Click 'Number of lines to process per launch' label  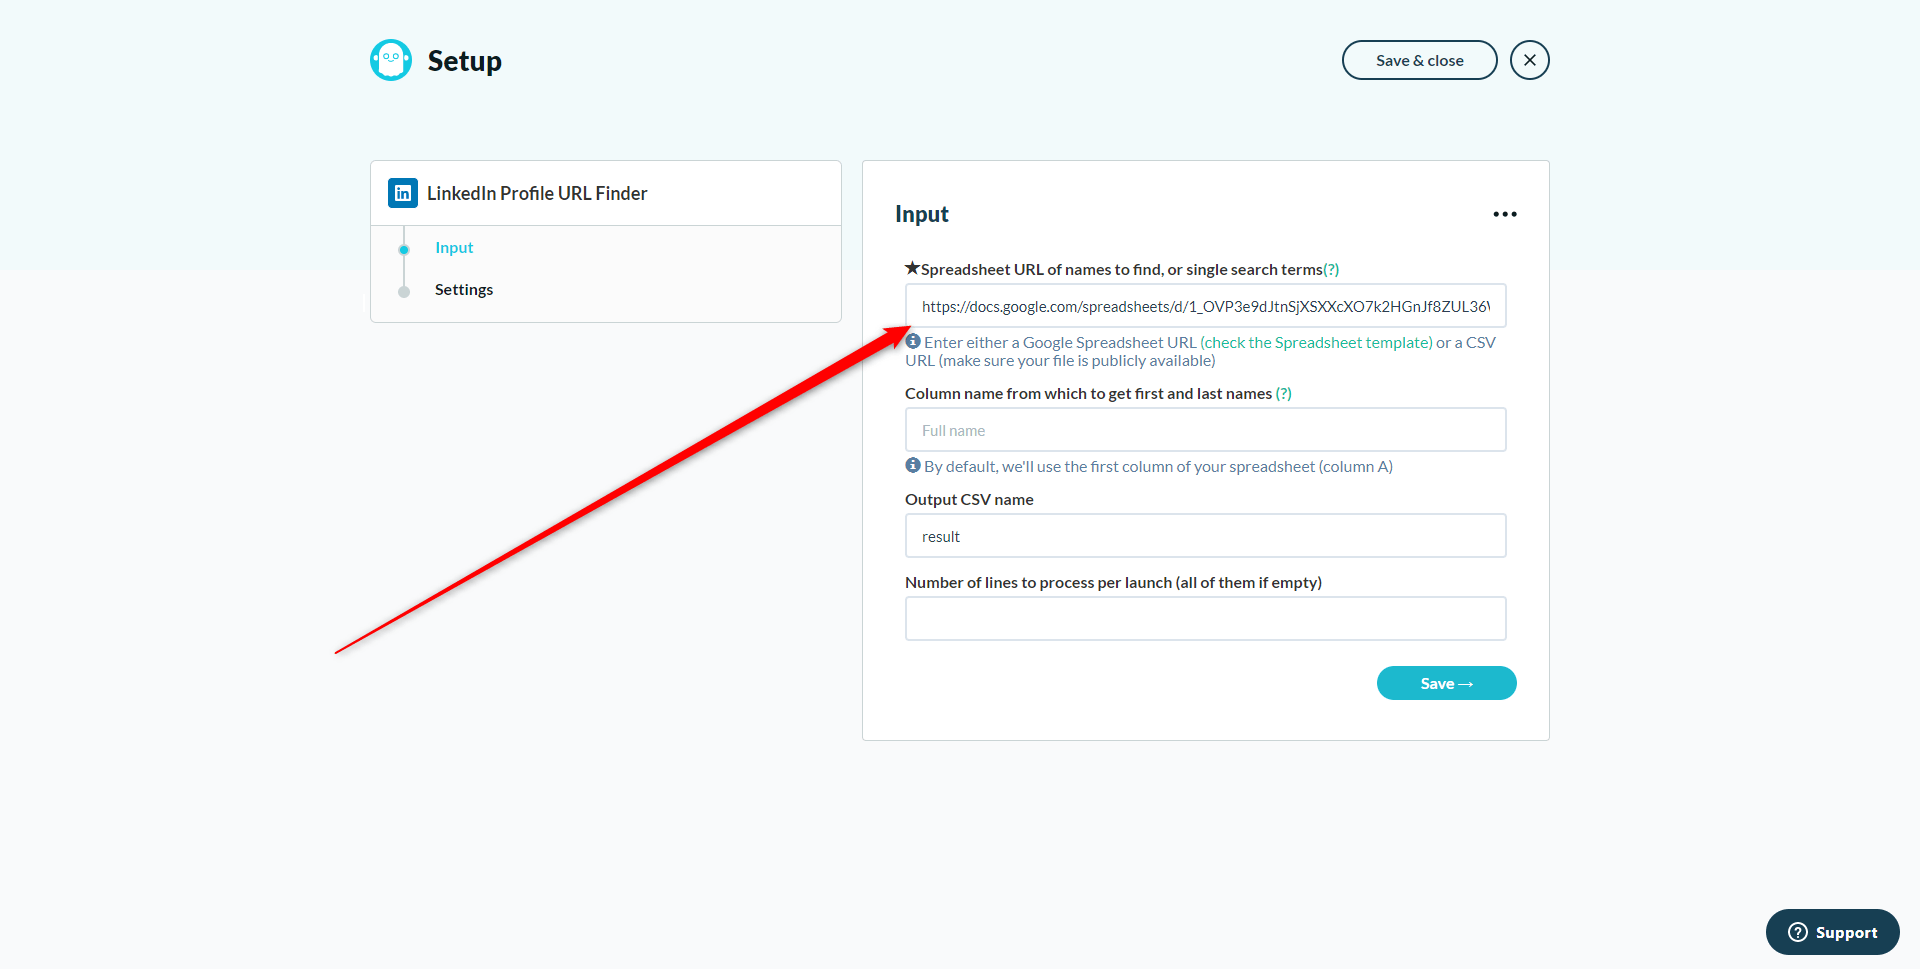[1113, 582]
